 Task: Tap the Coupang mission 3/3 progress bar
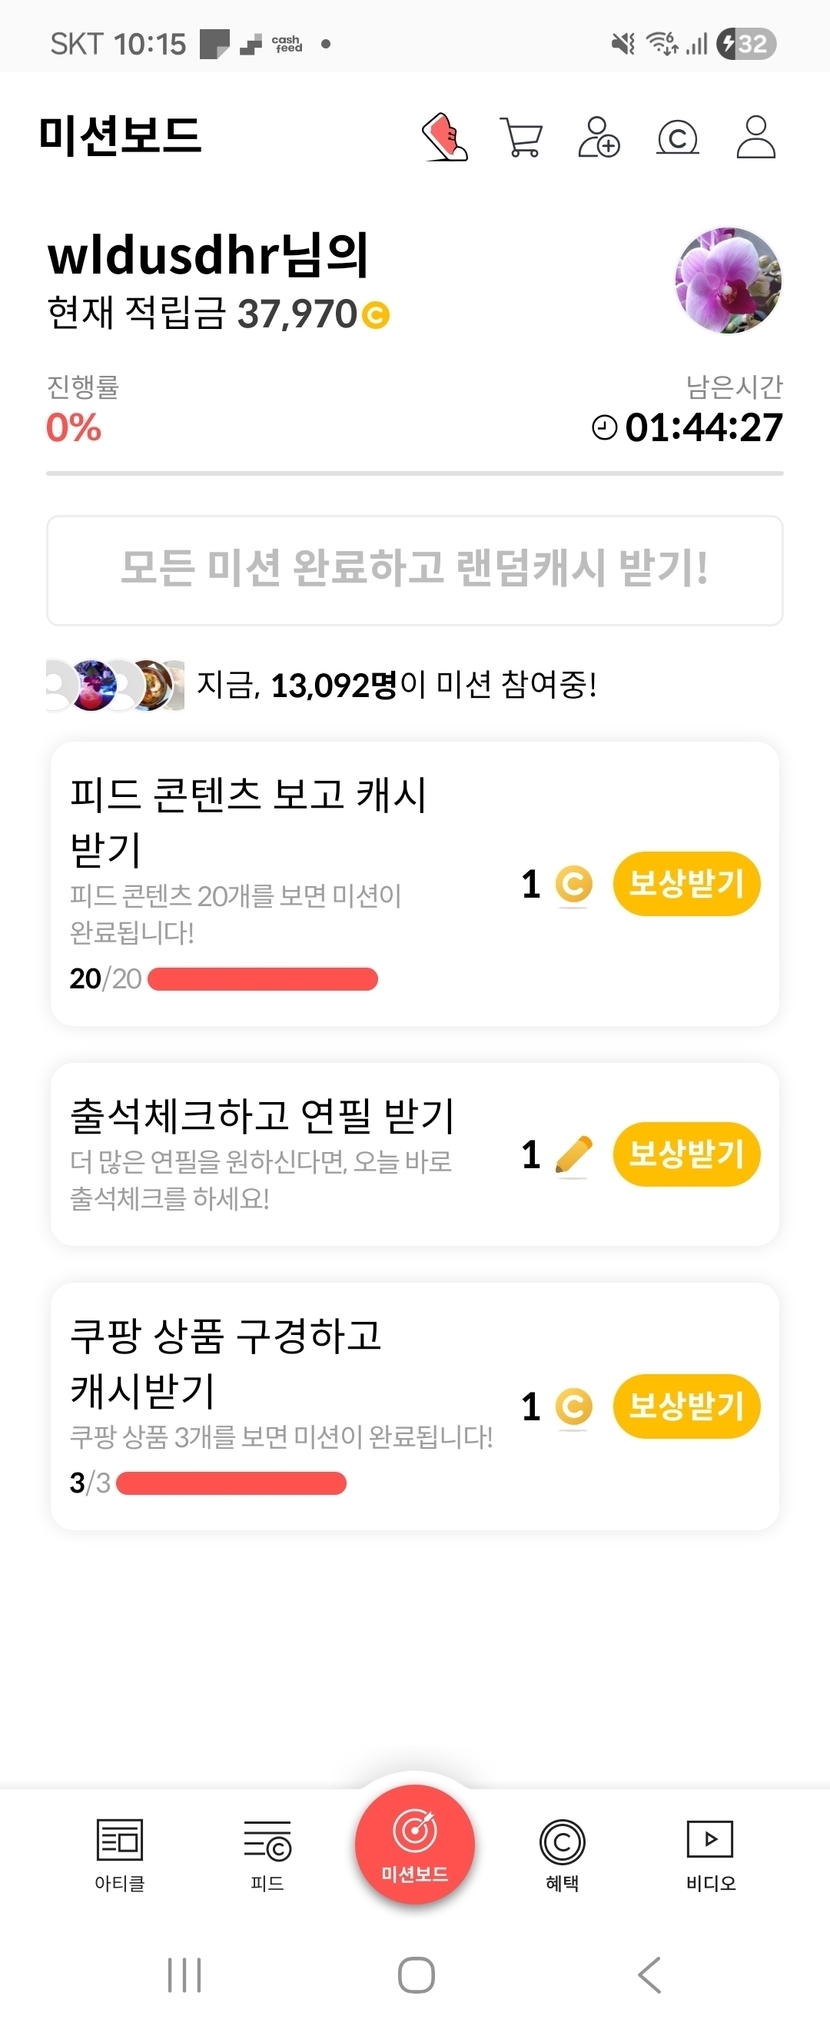pyautogui.click(x=231, y=1483)
